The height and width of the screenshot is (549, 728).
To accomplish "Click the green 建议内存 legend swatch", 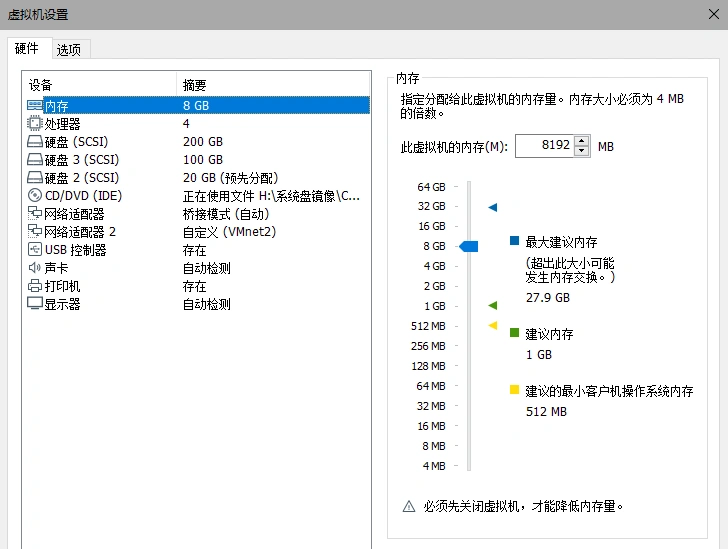I will (x=514, y=333).
